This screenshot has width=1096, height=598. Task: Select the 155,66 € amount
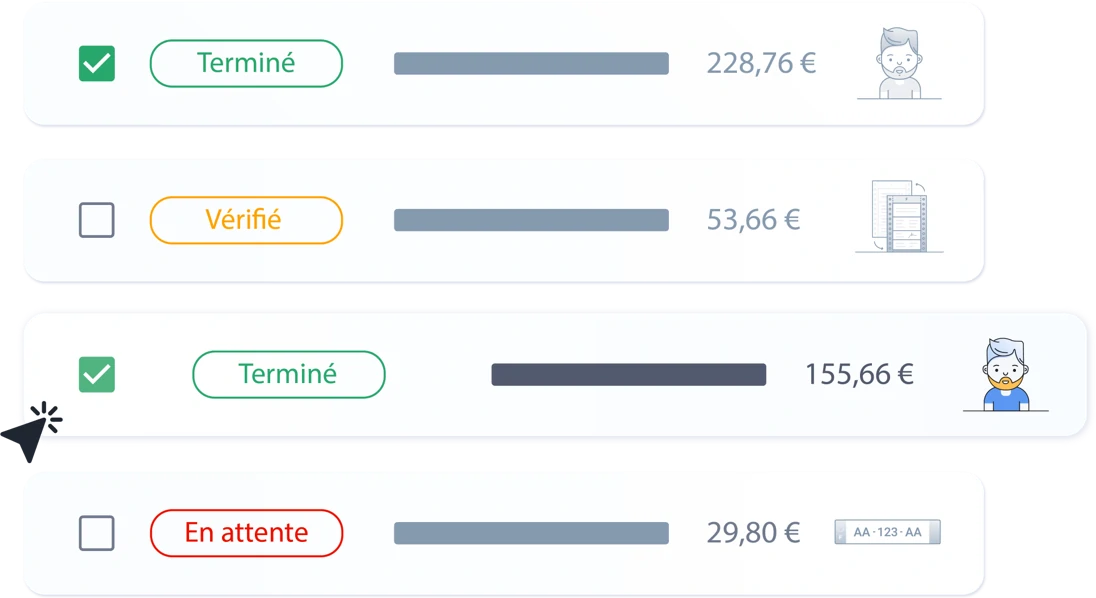859,374
